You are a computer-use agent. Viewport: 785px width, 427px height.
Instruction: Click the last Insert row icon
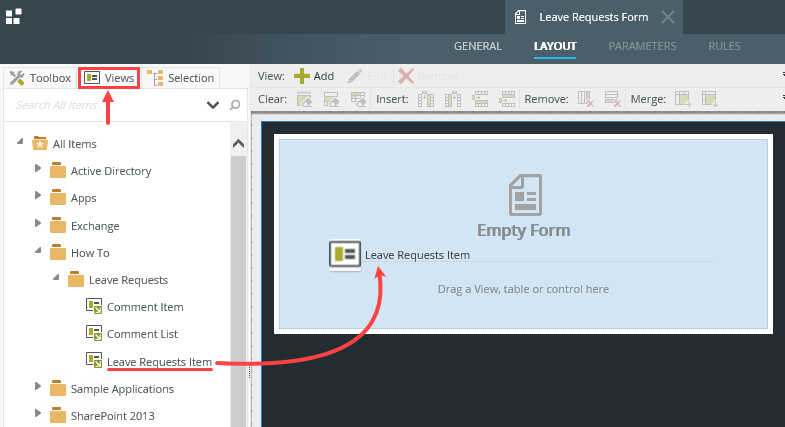pyautogui.click(x=507, y=99)
